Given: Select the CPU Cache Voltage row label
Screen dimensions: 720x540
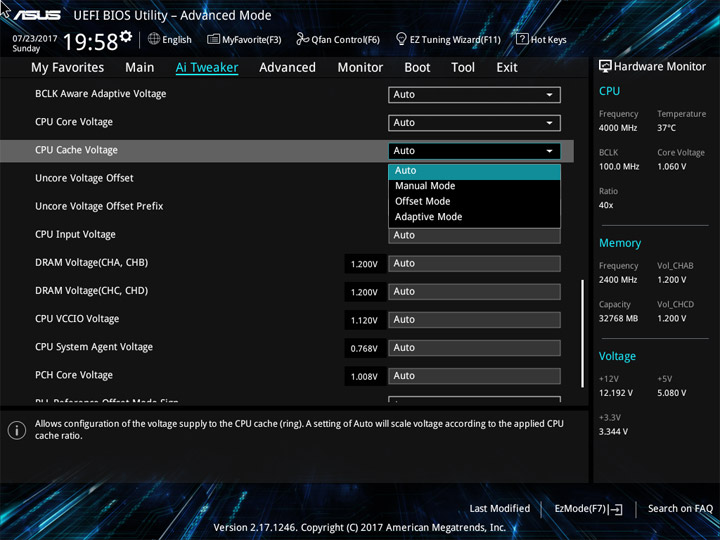Looking at the screenshot, I should [76, 150].
